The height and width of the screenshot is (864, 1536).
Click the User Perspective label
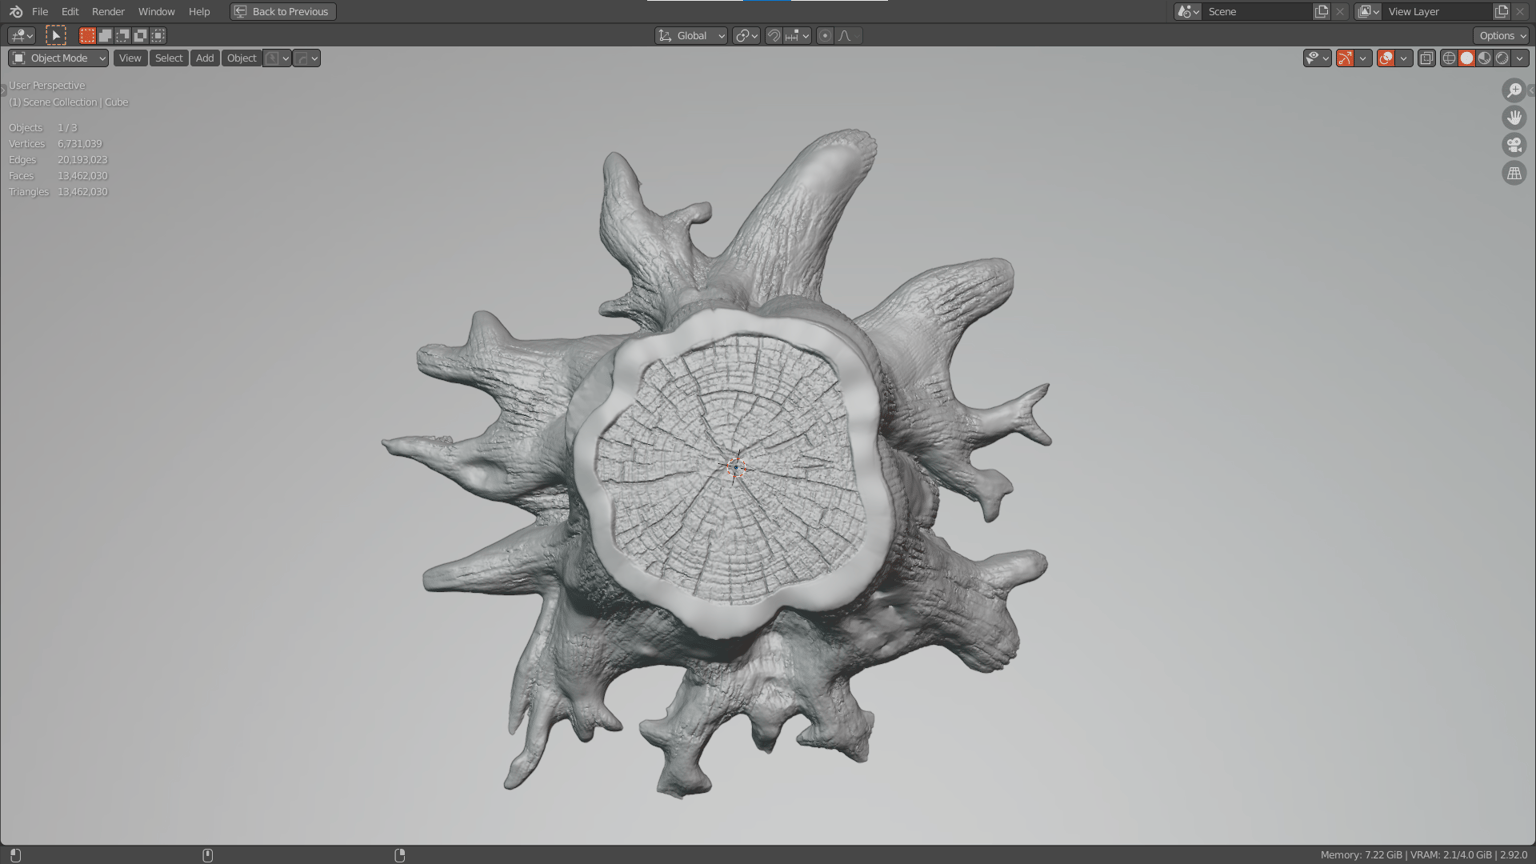[47, 85]
